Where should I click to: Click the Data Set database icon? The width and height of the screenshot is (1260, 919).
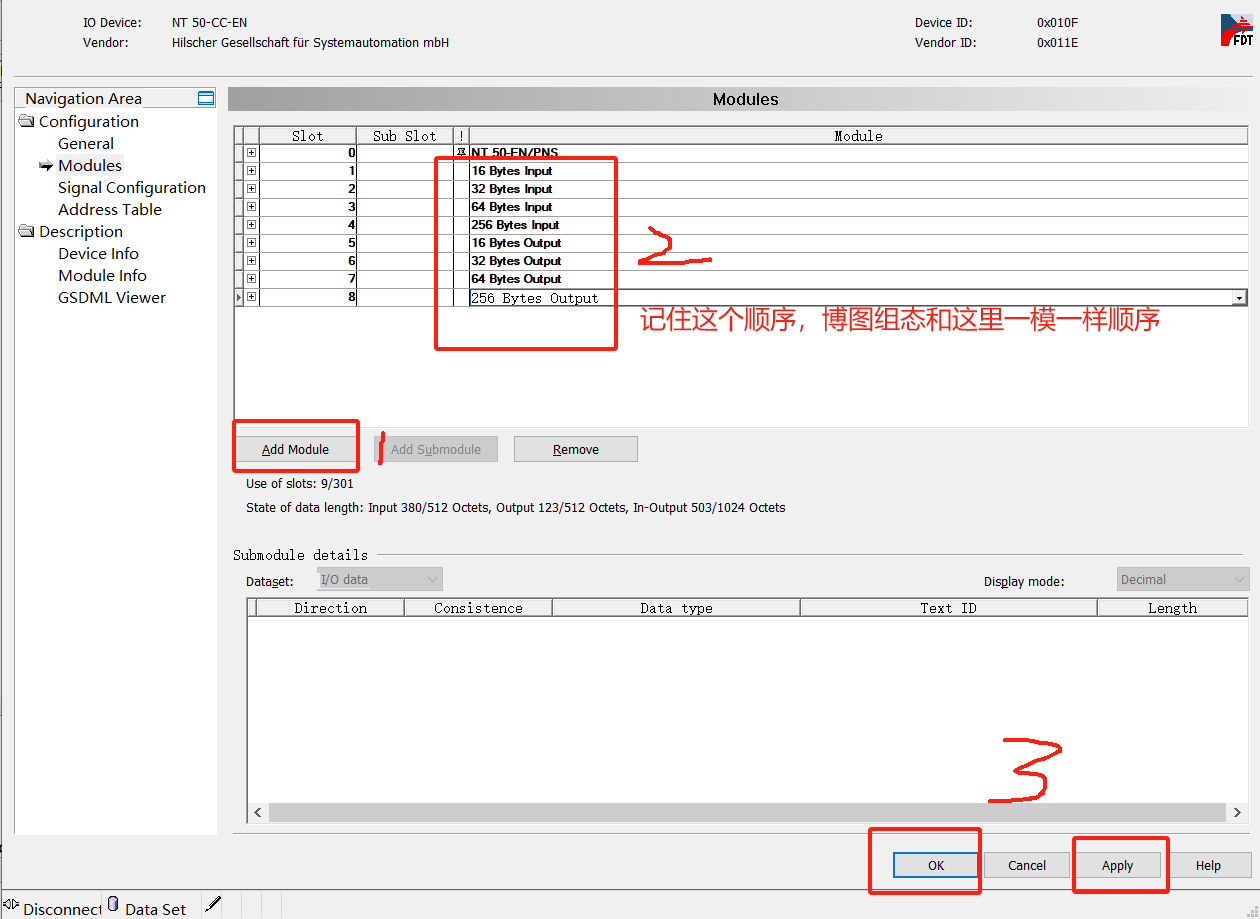click(113, 905)
